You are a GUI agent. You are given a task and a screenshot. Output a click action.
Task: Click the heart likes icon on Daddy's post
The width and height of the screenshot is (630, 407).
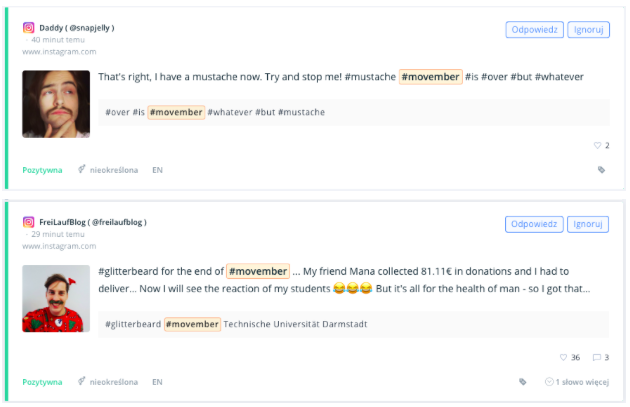598,145
